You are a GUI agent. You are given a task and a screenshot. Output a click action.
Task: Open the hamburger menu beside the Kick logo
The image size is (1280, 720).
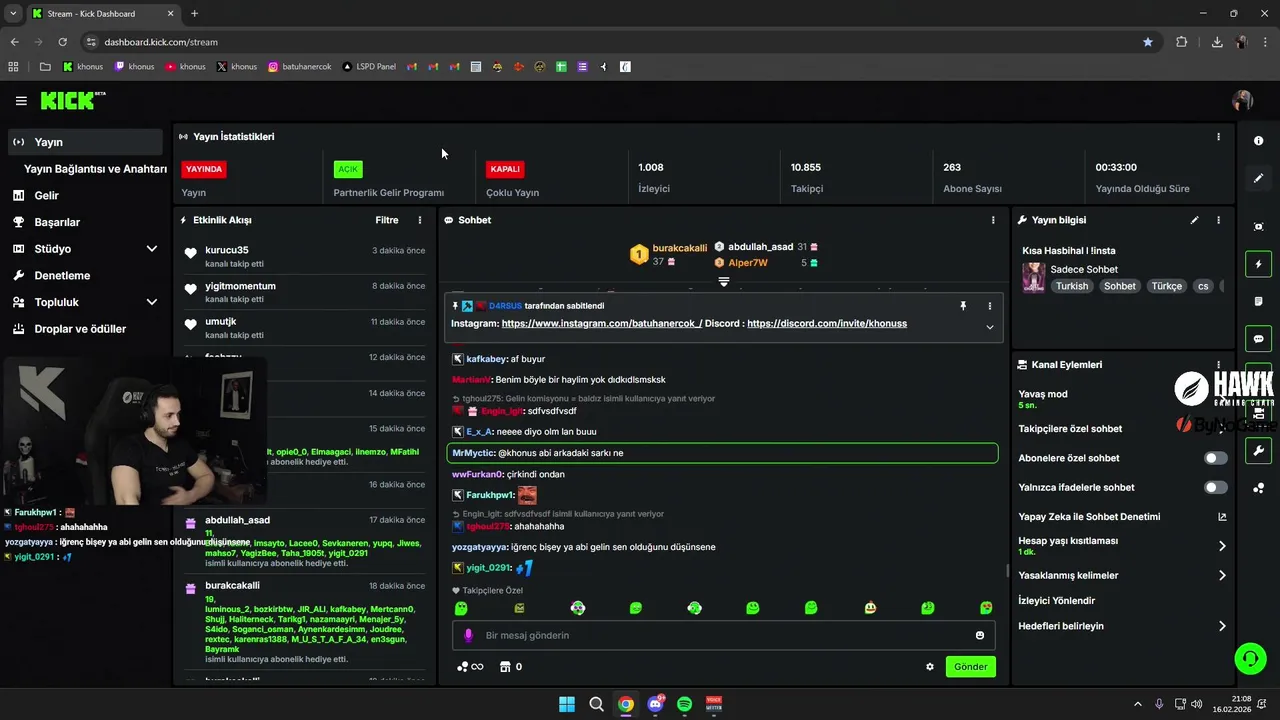click(21, 101)
